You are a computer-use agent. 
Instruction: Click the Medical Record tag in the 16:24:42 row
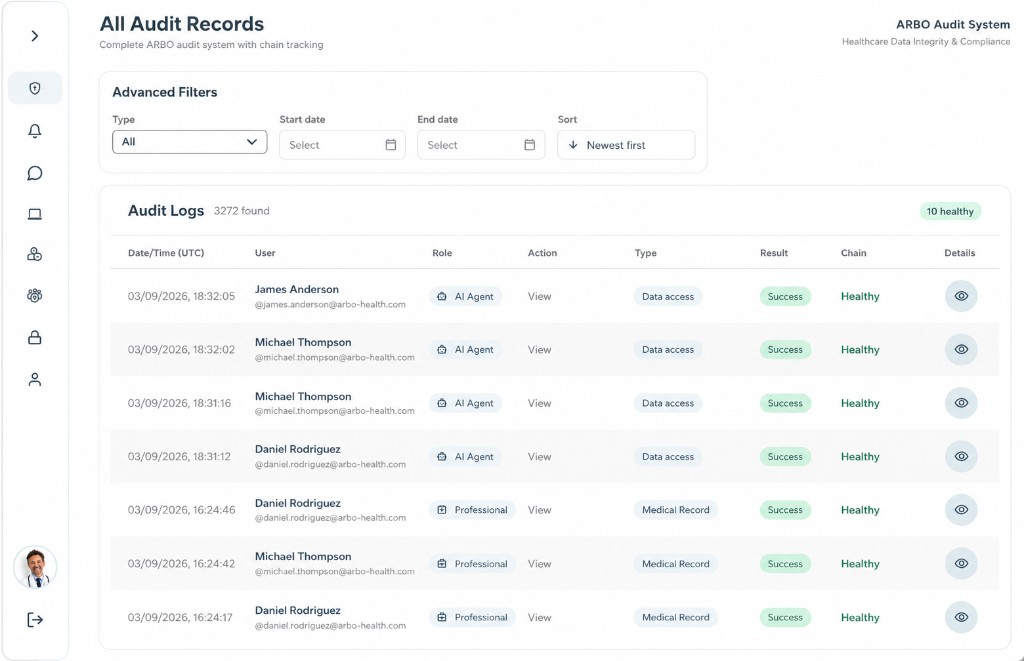point(675,564)
